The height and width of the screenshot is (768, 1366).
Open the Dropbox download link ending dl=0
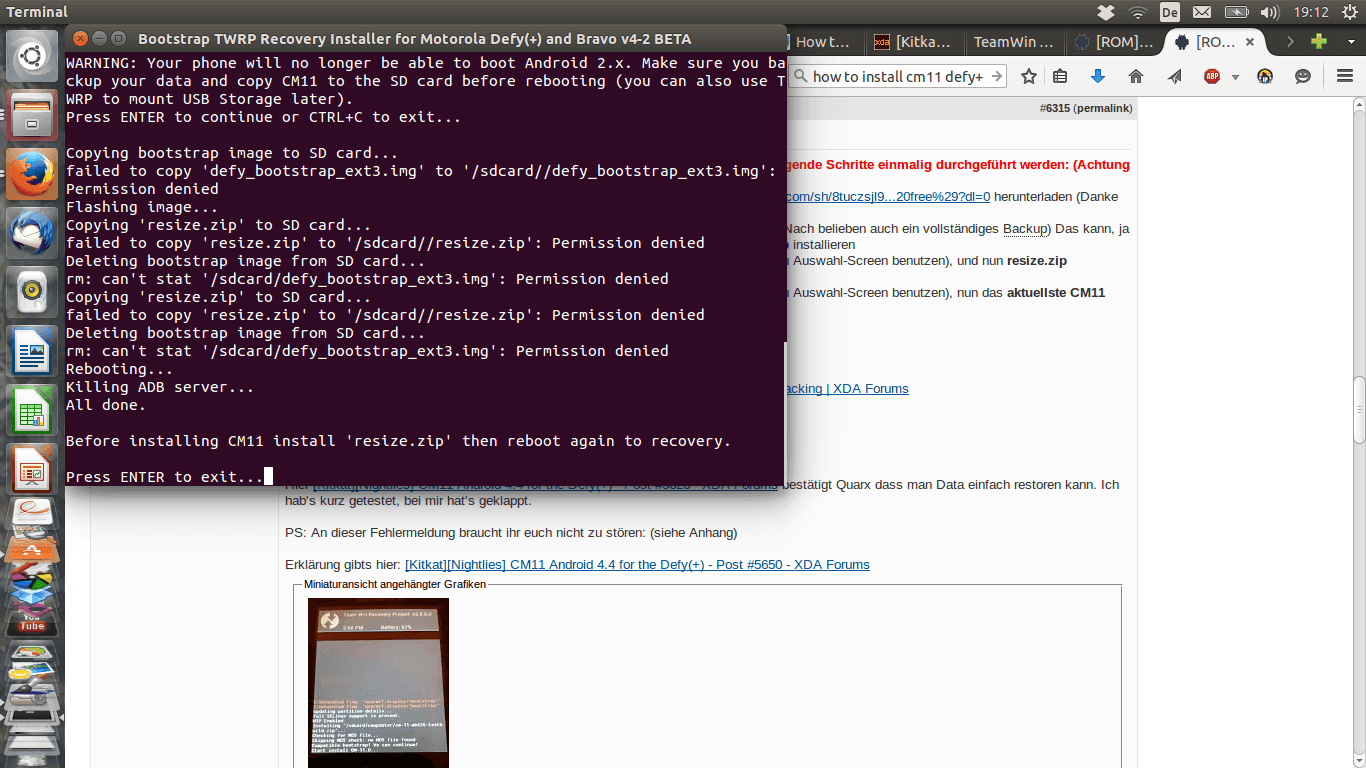pos(888,197)
